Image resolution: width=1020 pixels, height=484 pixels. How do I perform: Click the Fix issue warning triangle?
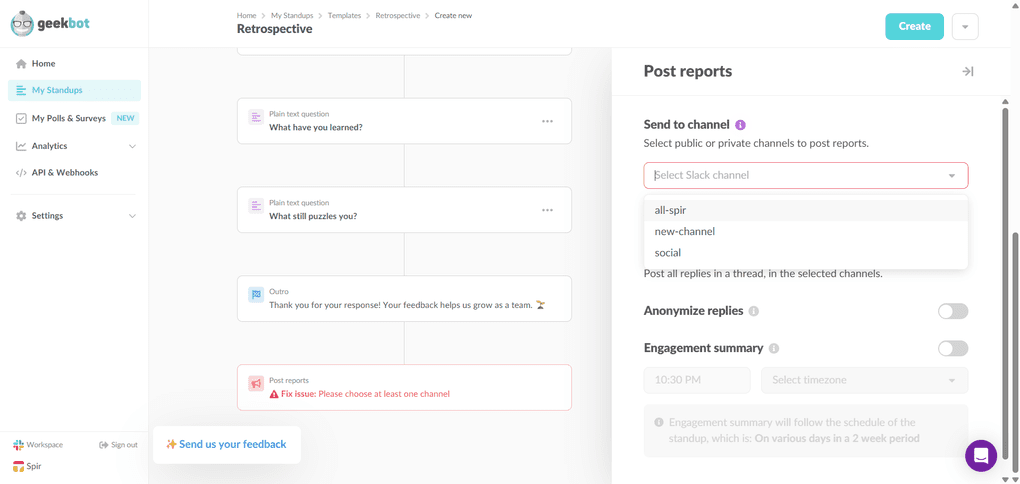pos(275,394)
